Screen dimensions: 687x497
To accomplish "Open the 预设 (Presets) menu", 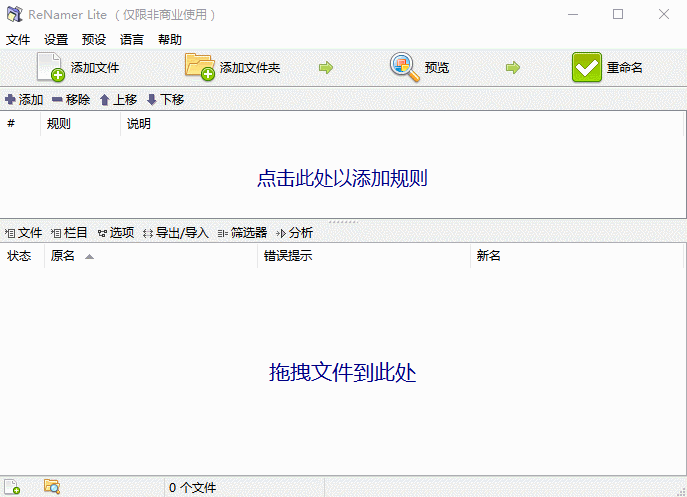I will pos(94,40).
